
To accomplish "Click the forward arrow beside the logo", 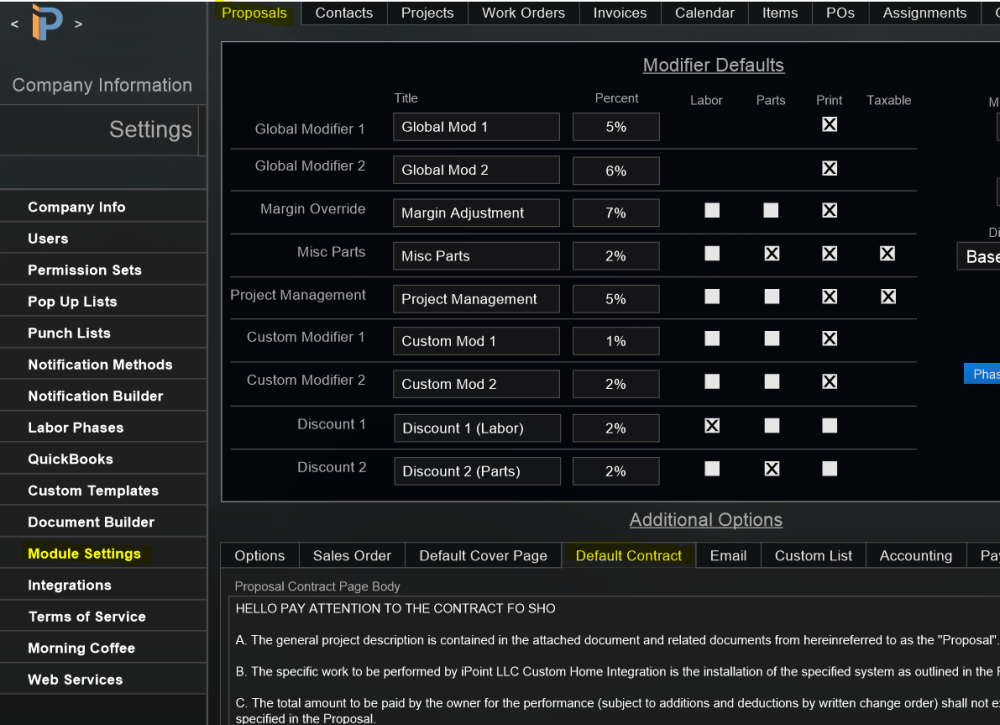I will coord(79,23).
